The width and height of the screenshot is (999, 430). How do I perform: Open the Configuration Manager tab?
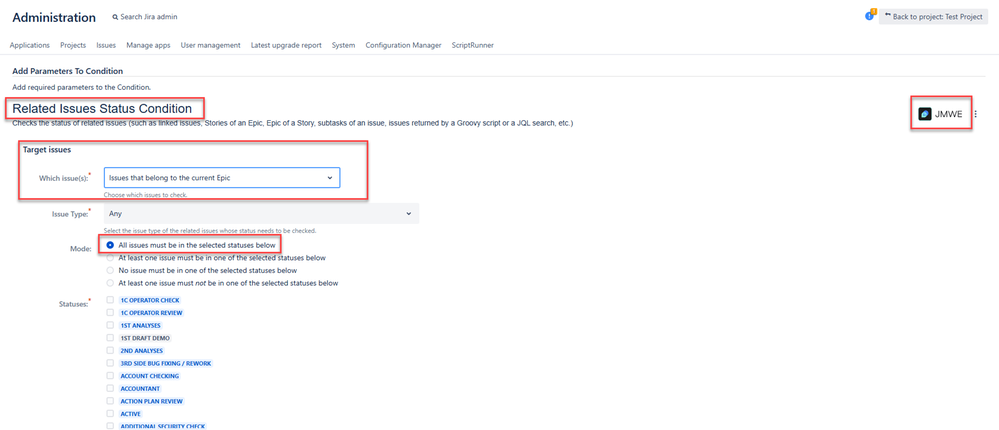[403, 45]
